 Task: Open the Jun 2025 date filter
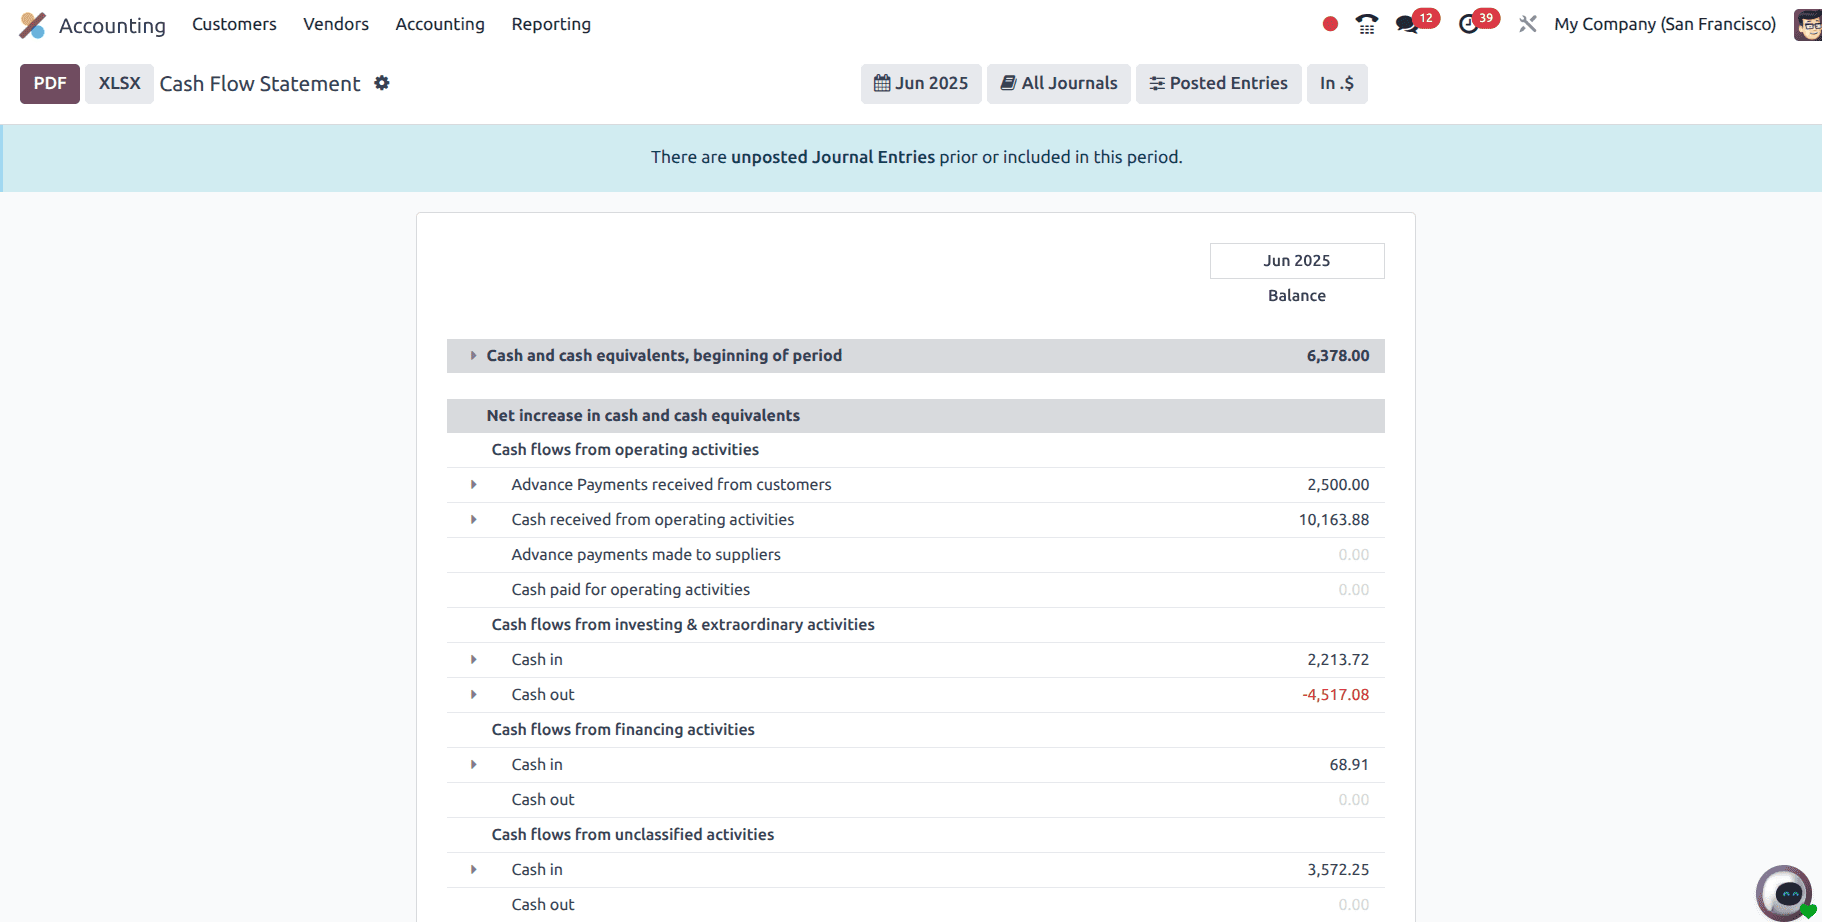click(x=920, y=83)
